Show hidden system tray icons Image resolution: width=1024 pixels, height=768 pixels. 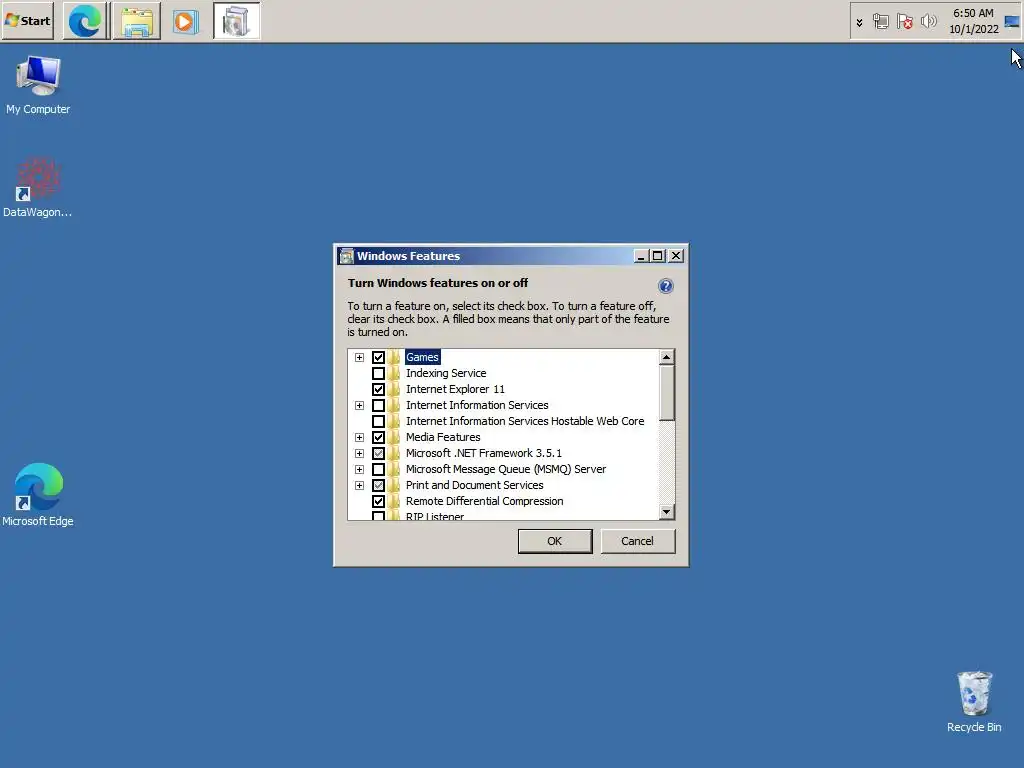859,22
